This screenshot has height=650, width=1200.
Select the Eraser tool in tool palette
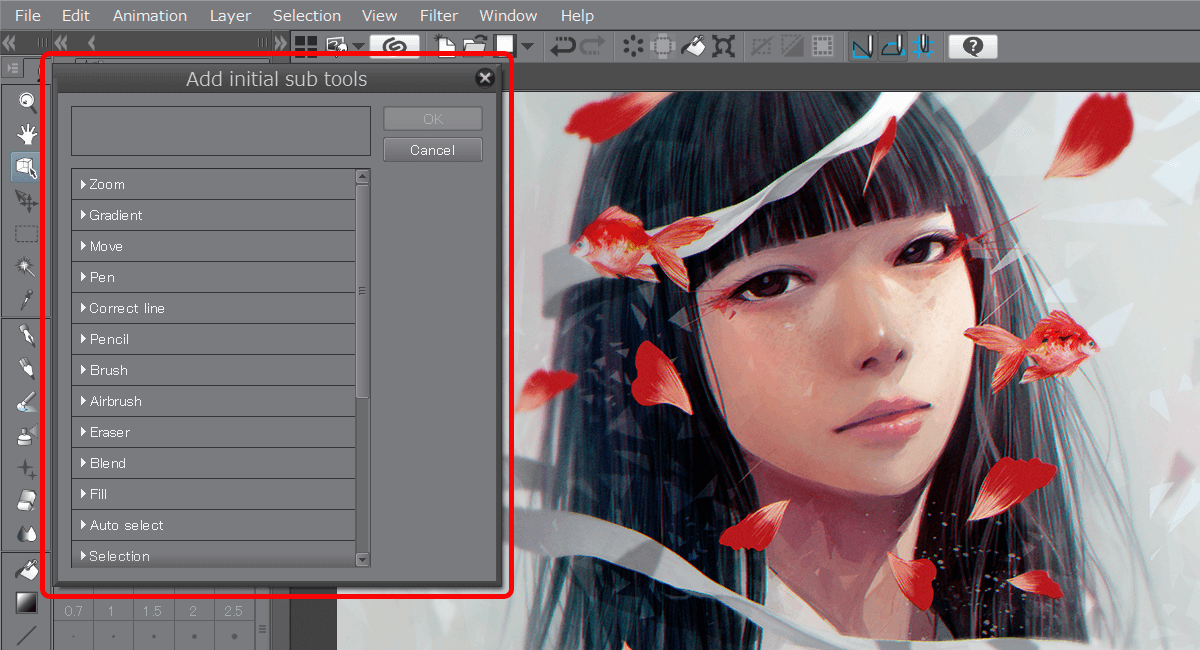tap(27, 500)
